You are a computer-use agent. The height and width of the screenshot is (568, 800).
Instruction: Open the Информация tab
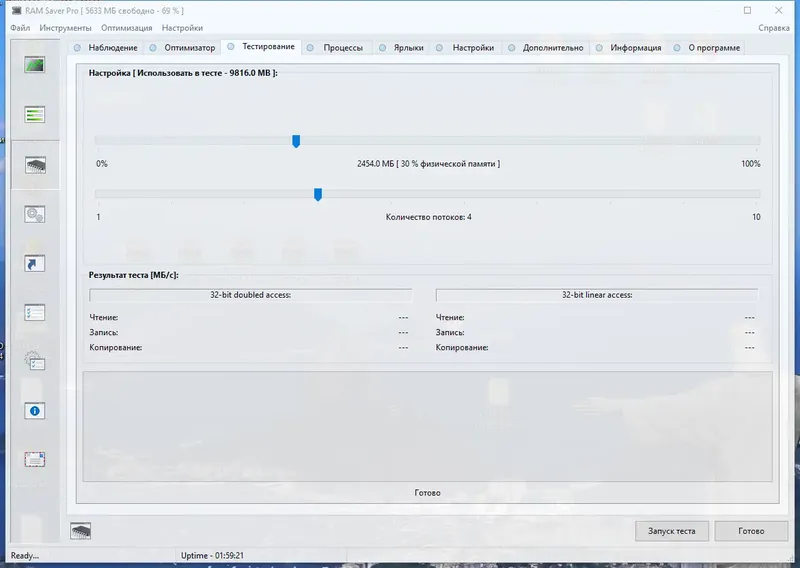point(629,47)
